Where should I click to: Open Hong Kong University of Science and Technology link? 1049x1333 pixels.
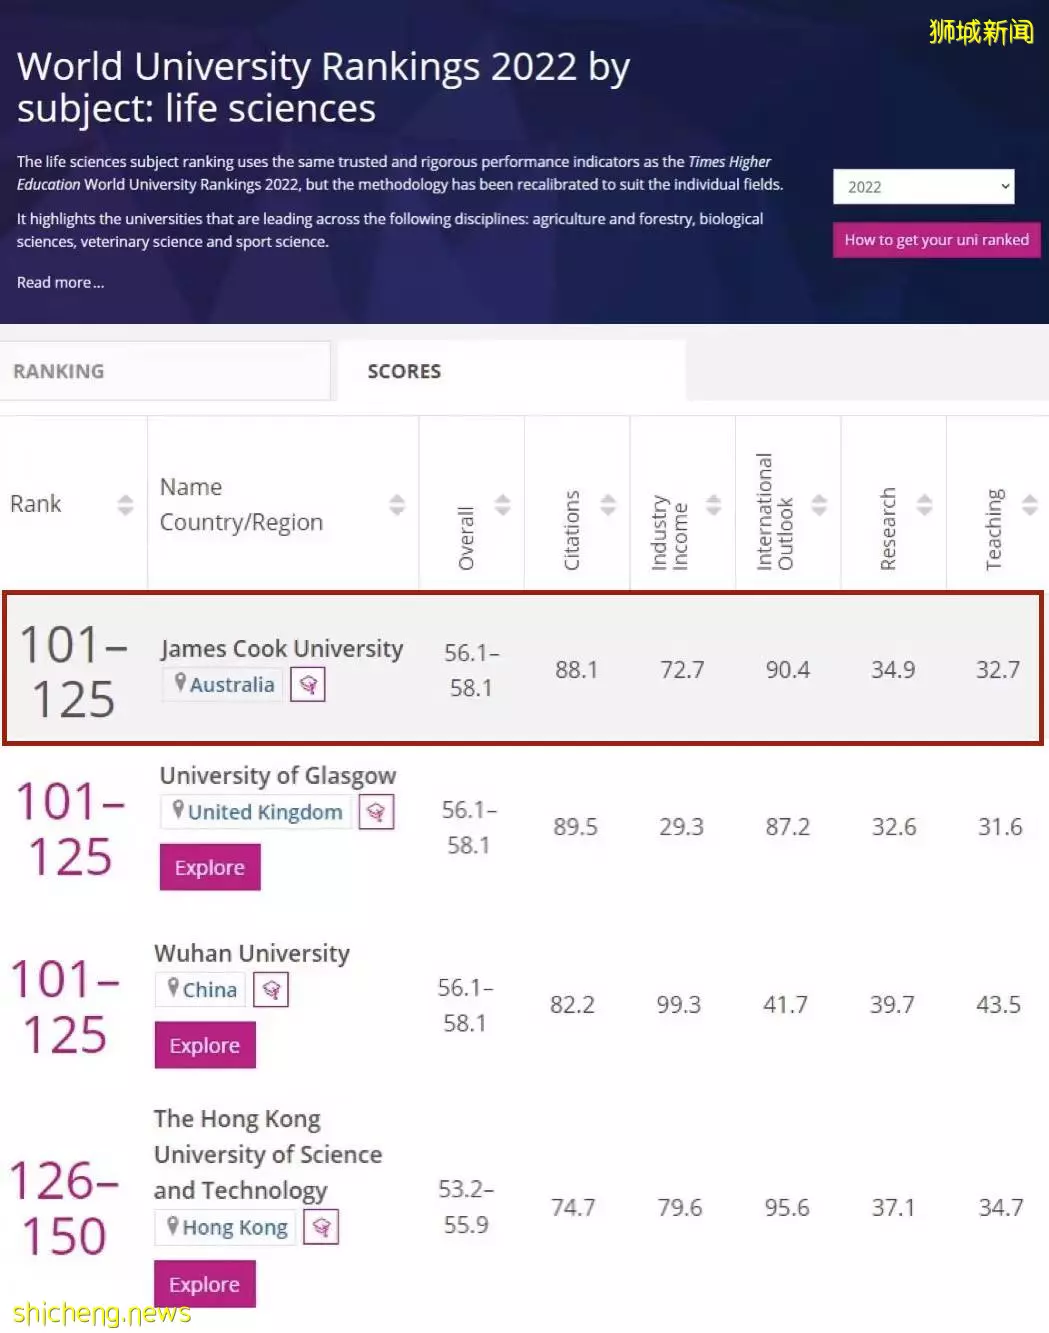pos(268,1155)
